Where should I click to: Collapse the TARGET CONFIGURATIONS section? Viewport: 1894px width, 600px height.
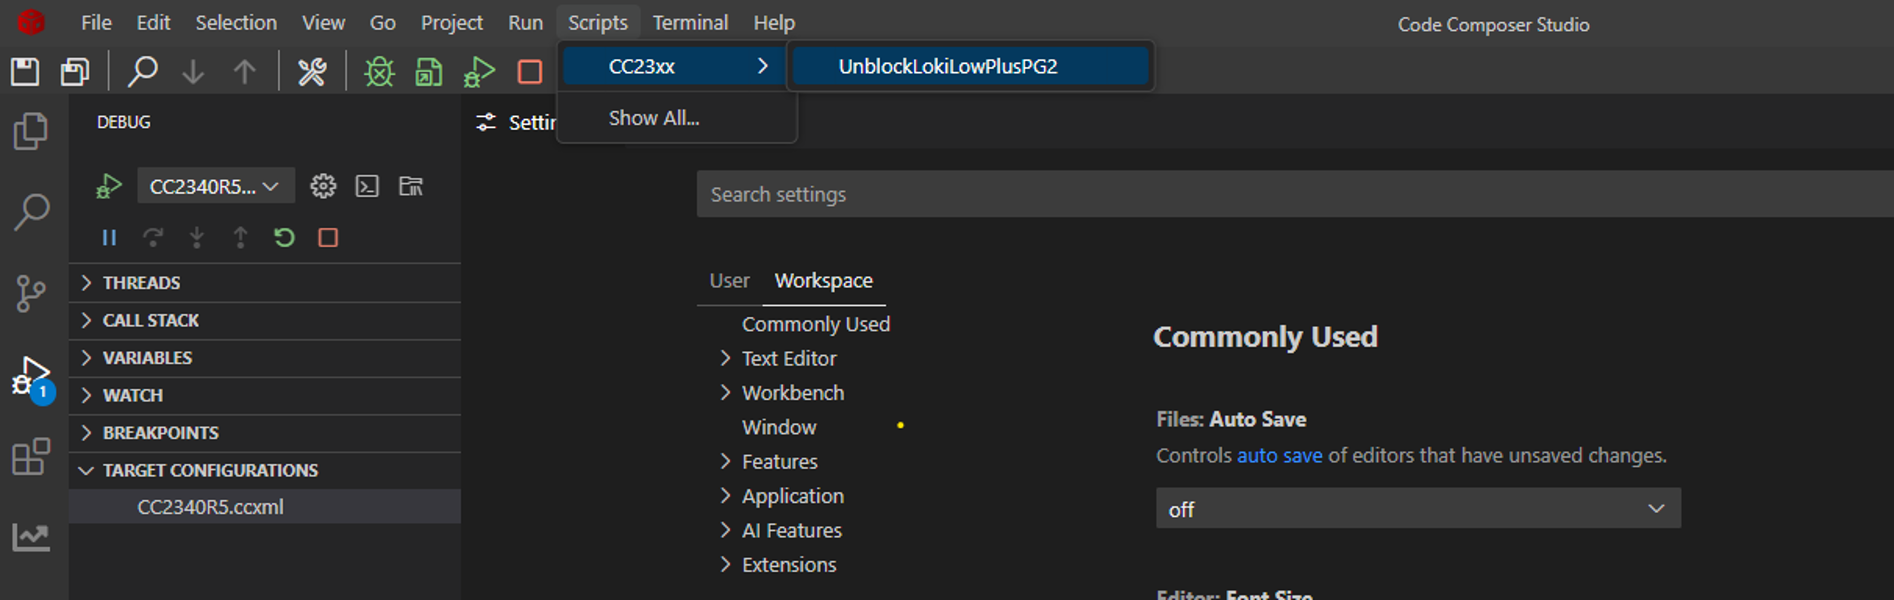264,470
